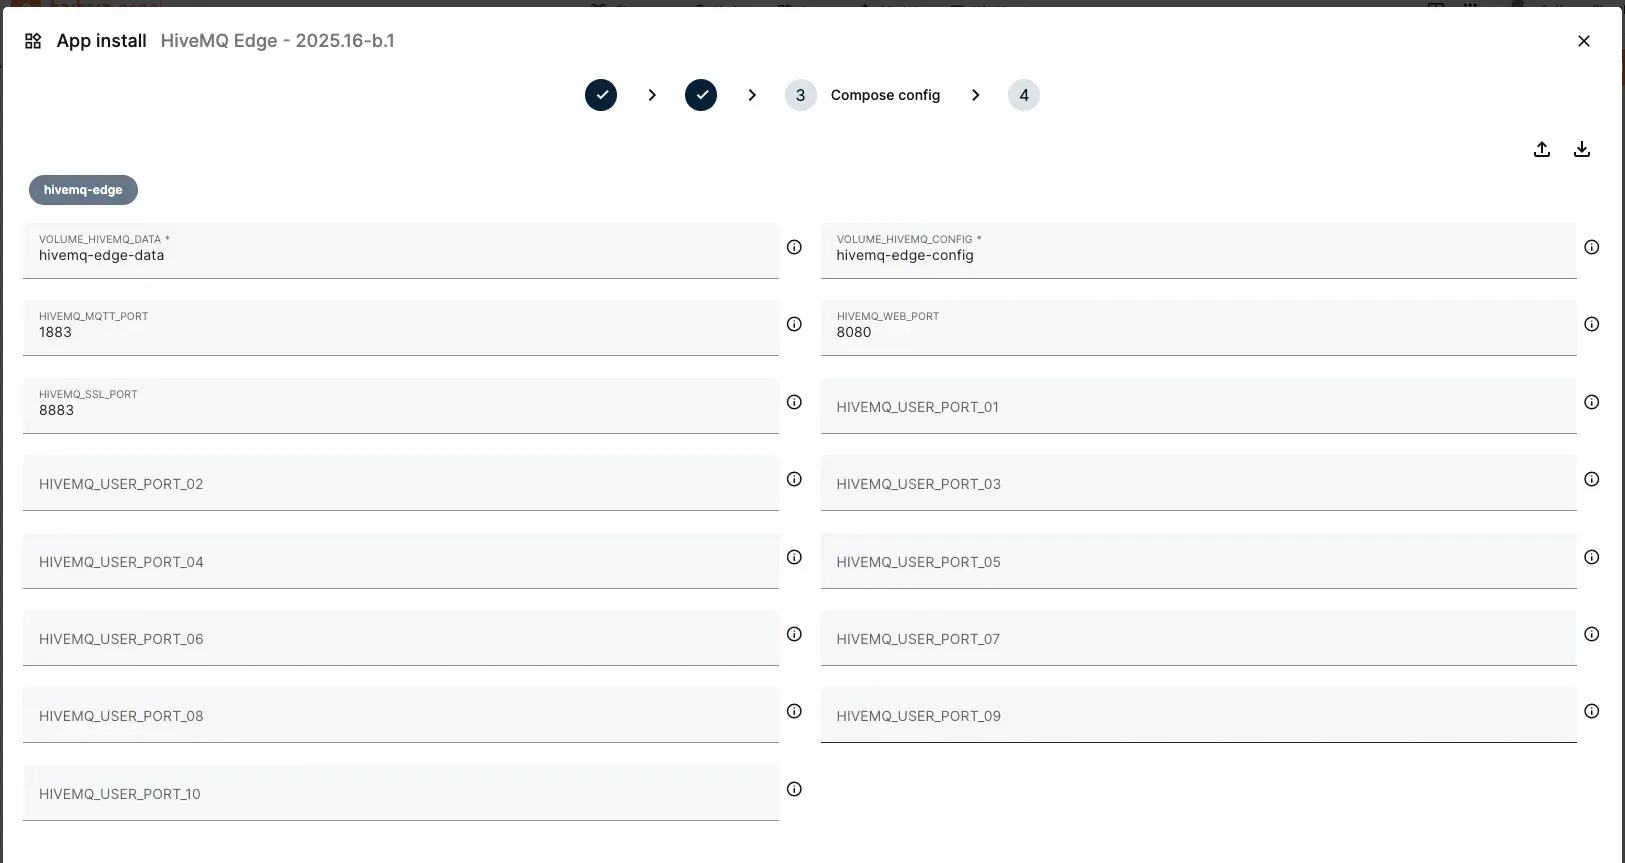Focus HIVEMQ_USER_PORT_04 field
The image size is (1625, 863).
point(401,560)
